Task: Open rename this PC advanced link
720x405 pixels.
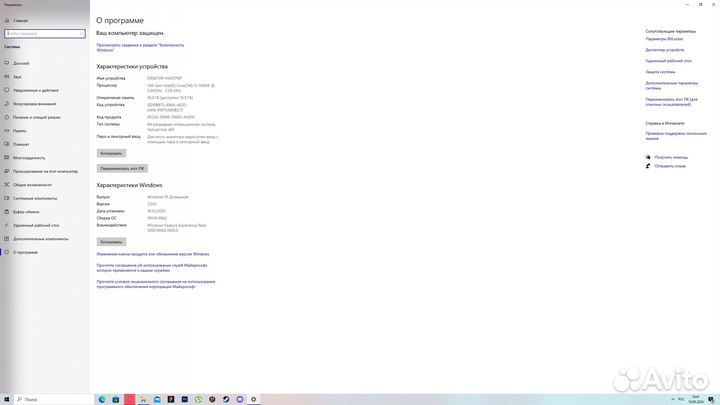Action: click(671, 102)
